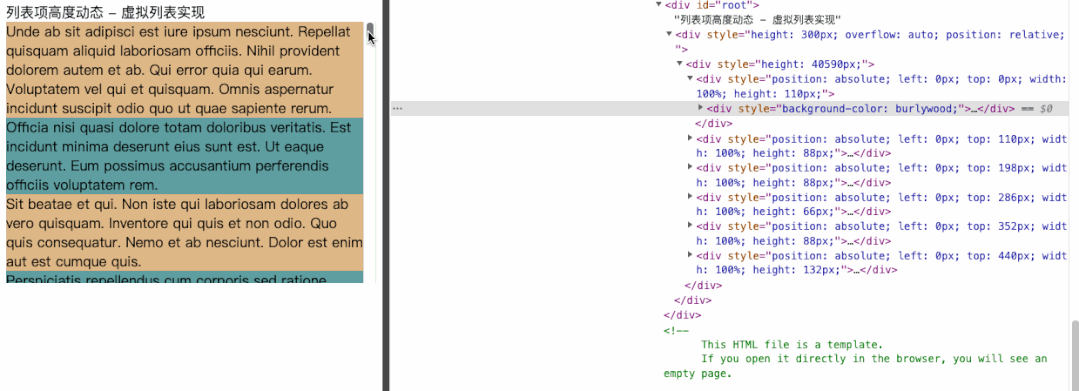
Task: Select the HTML template comment text
Action: 855,352
